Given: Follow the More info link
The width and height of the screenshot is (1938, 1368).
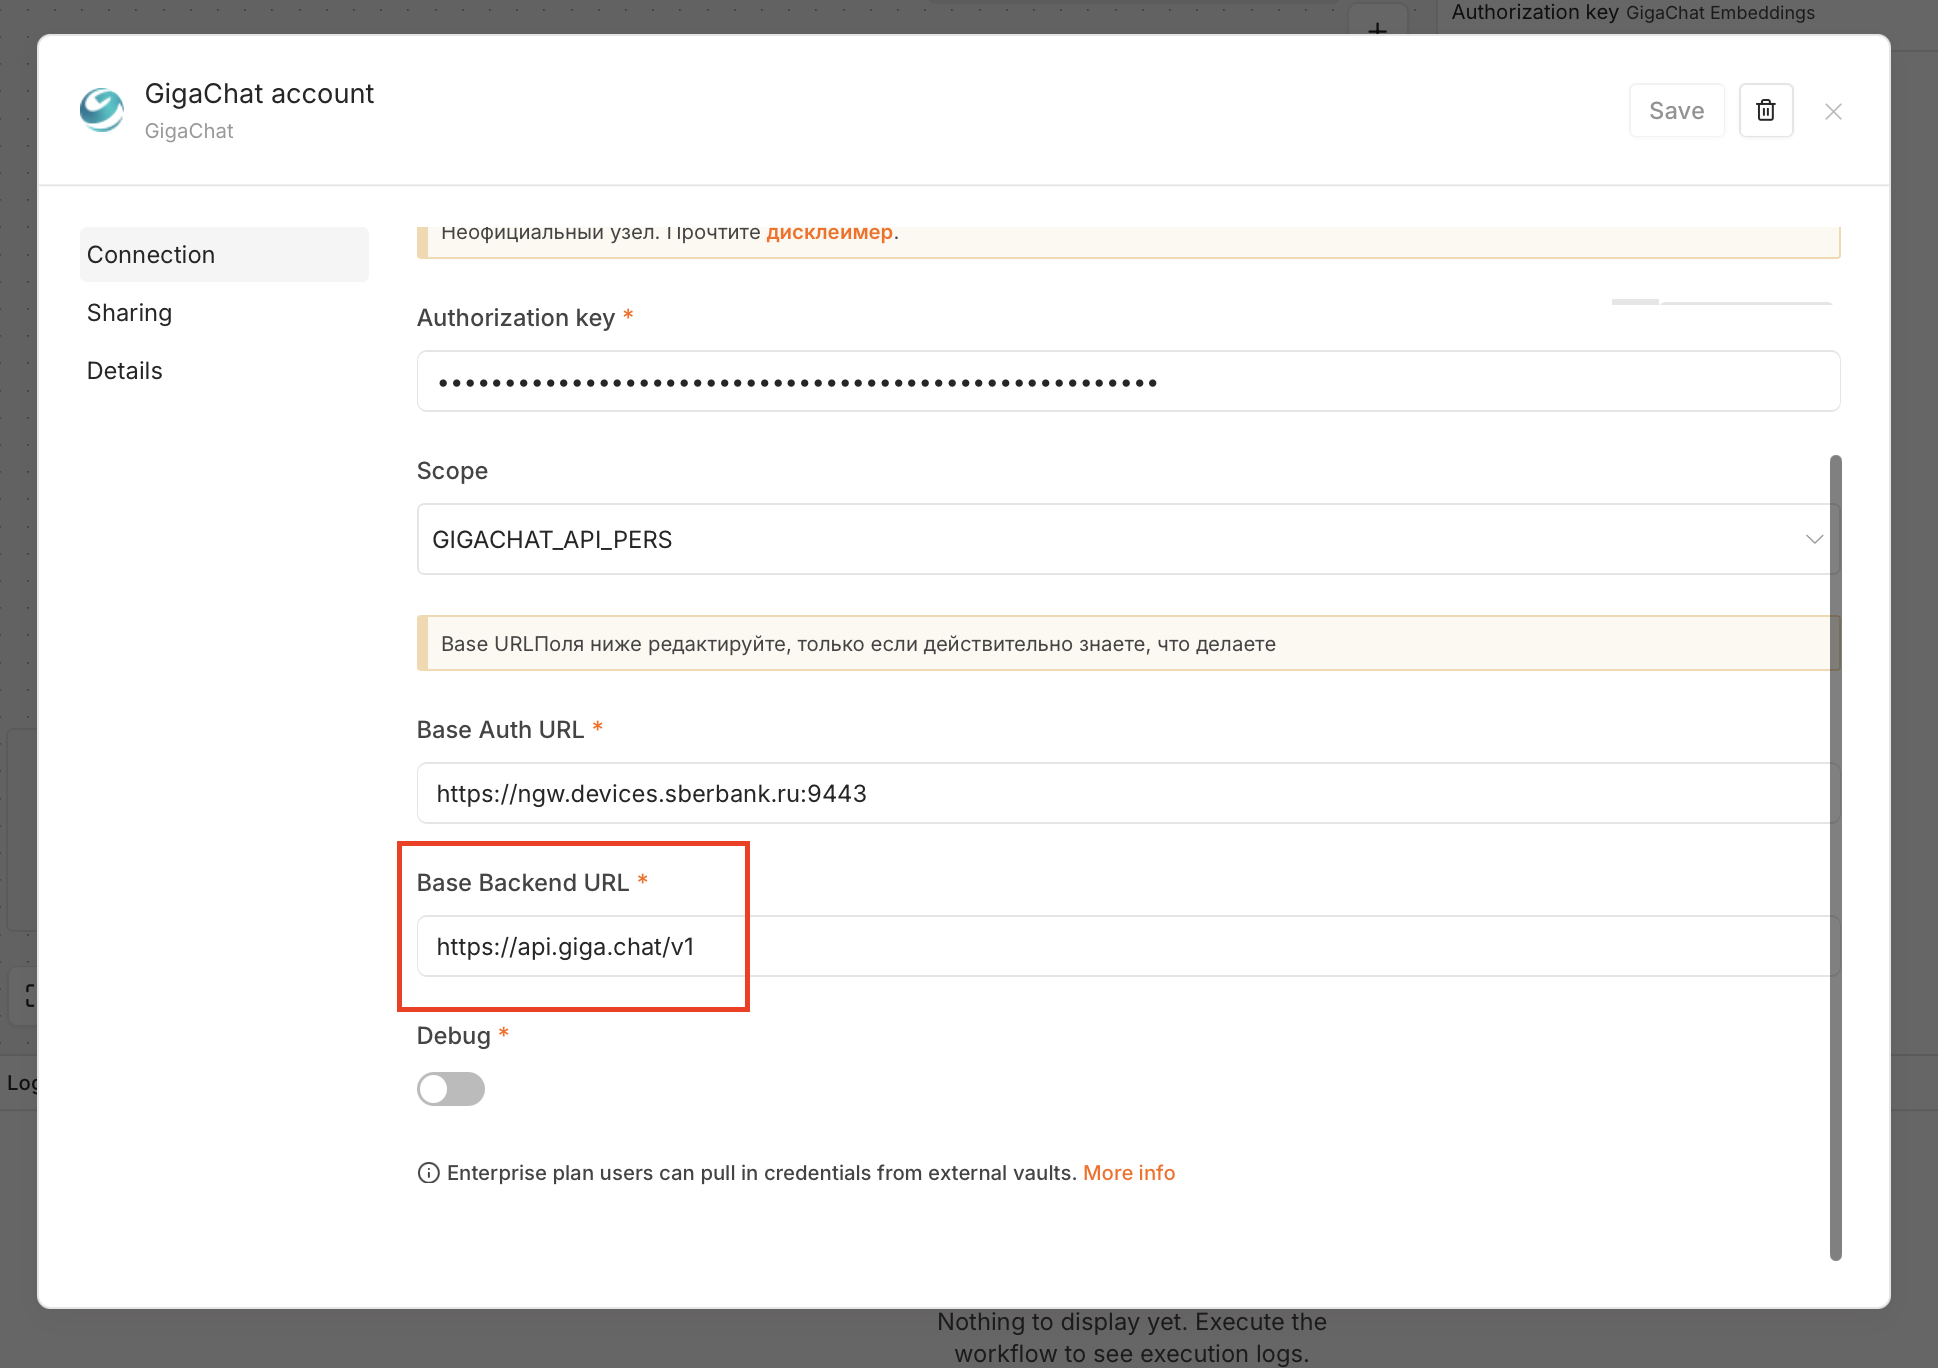Looking at the screenshot, I should pos(1129,1173).
